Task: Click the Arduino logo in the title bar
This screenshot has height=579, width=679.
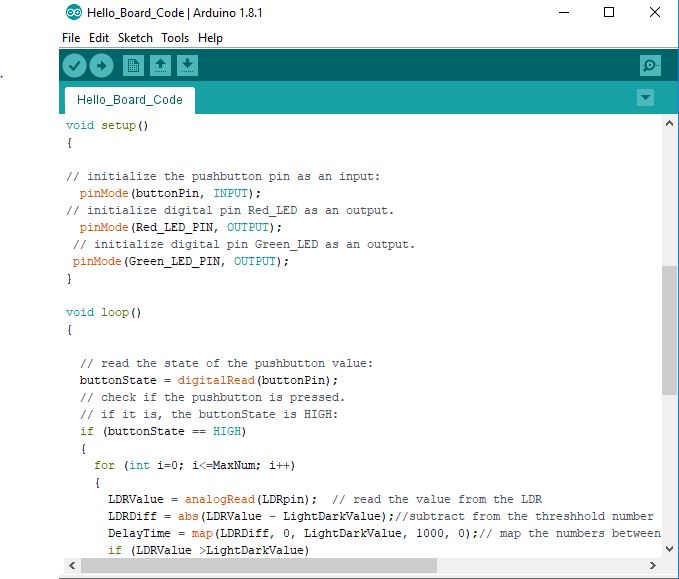Action: pos(74,13)
